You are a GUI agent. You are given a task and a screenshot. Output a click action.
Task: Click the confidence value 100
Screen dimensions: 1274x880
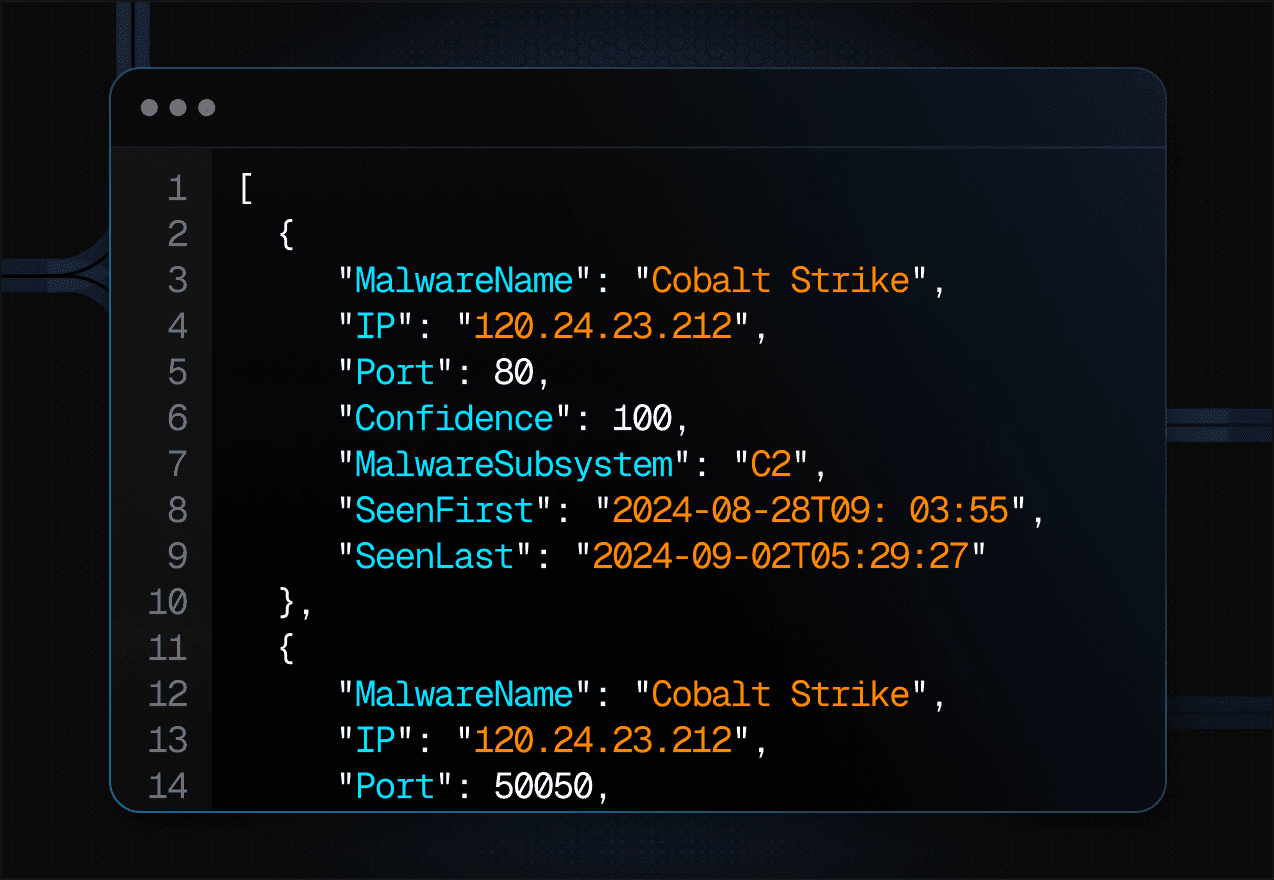point(642,418)
